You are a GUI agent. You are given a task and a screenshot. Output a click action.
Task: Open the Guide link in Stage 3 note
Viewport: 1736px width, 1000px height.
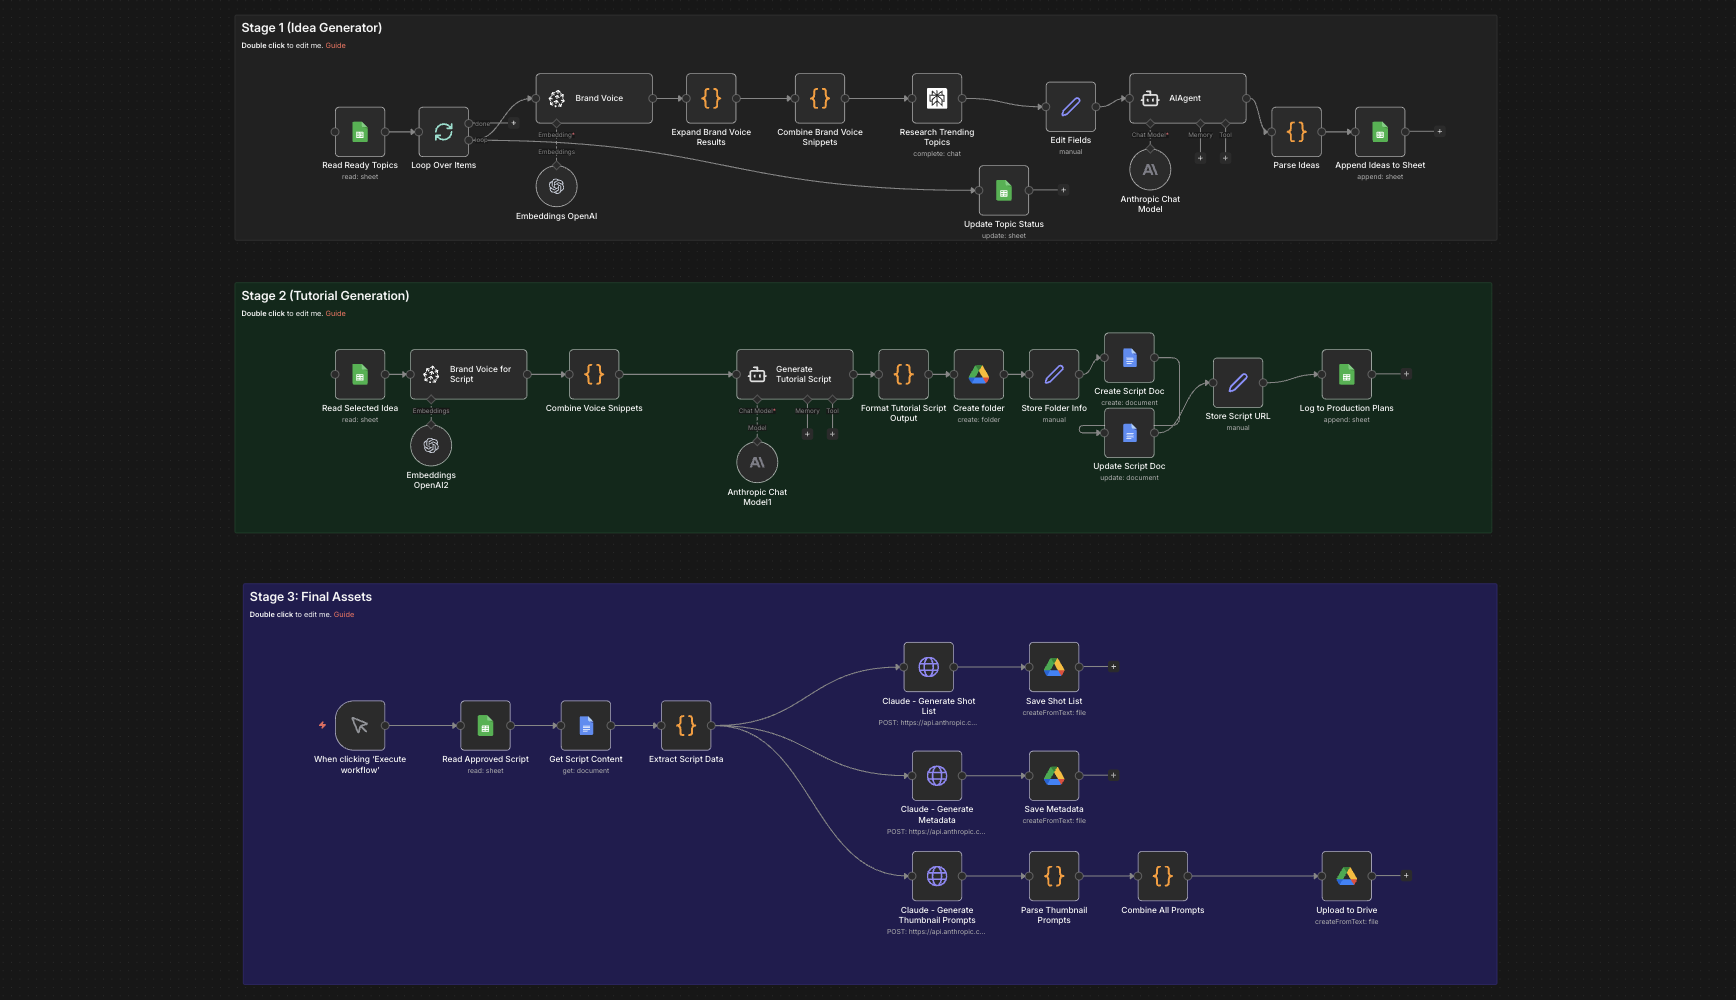pyautogui.click(x=344, y=614)
